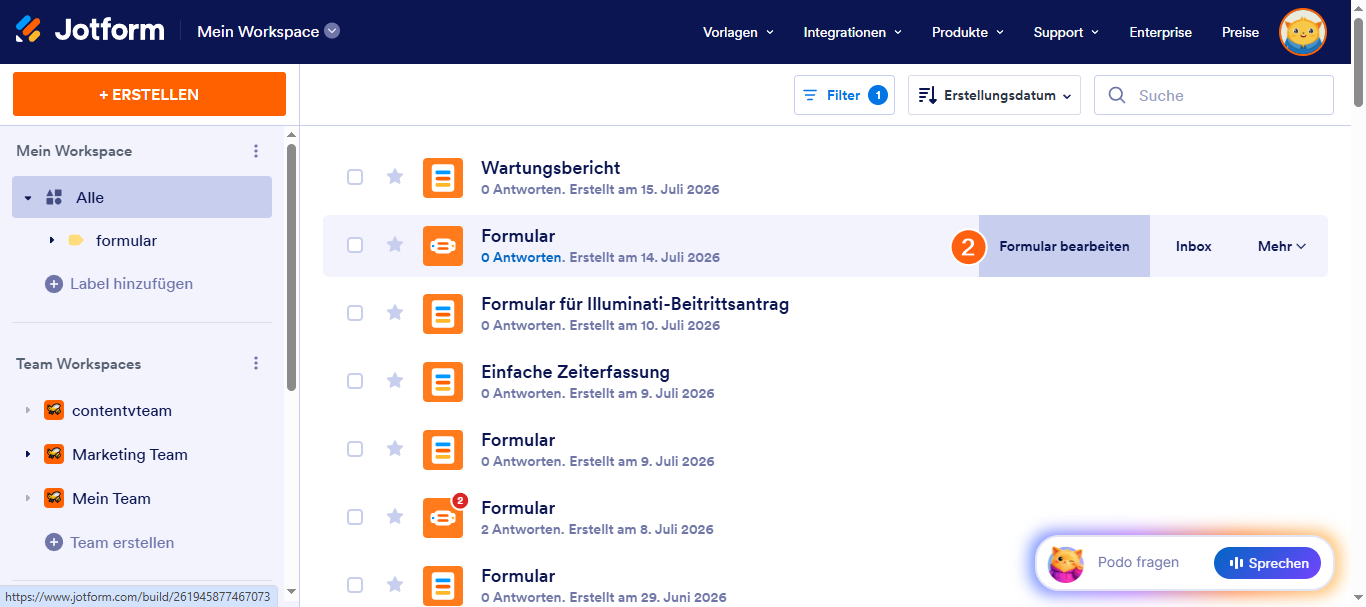Click Team erstellen link
1366x607 pixels.
click(122, 542)
